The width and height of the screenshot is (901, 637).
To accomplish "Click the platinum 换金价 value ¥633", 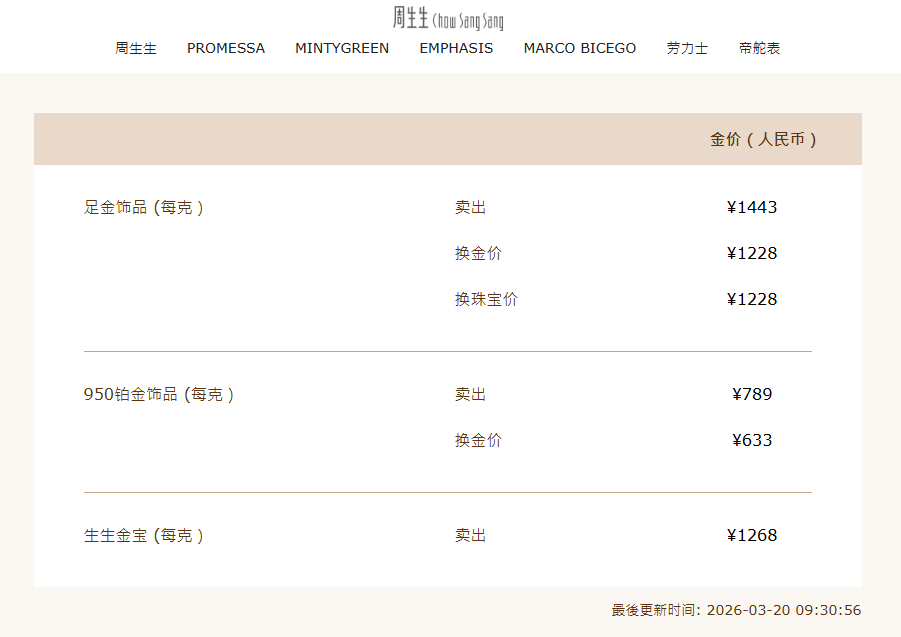I will (x=752, y=440).
